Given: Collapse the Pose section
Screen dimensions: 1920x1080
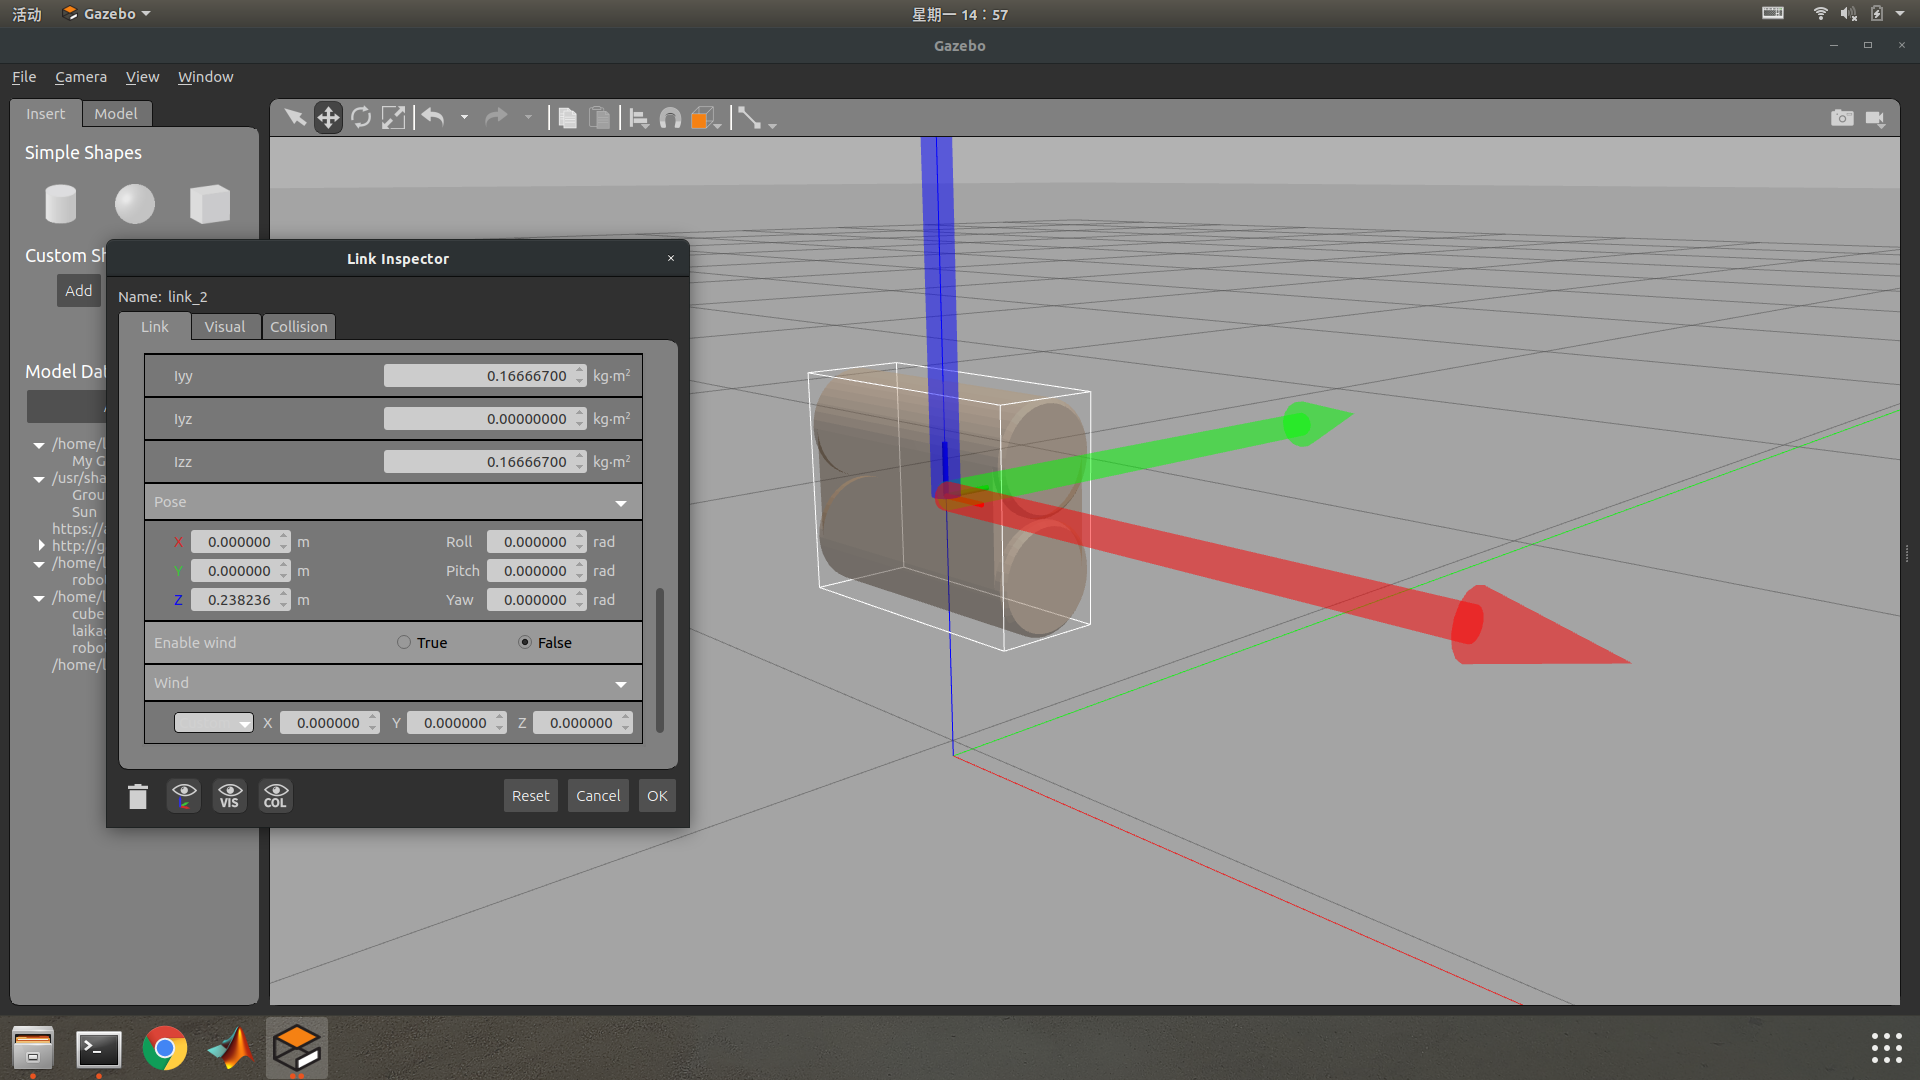Looking at the screenshot, I should 620,503.
